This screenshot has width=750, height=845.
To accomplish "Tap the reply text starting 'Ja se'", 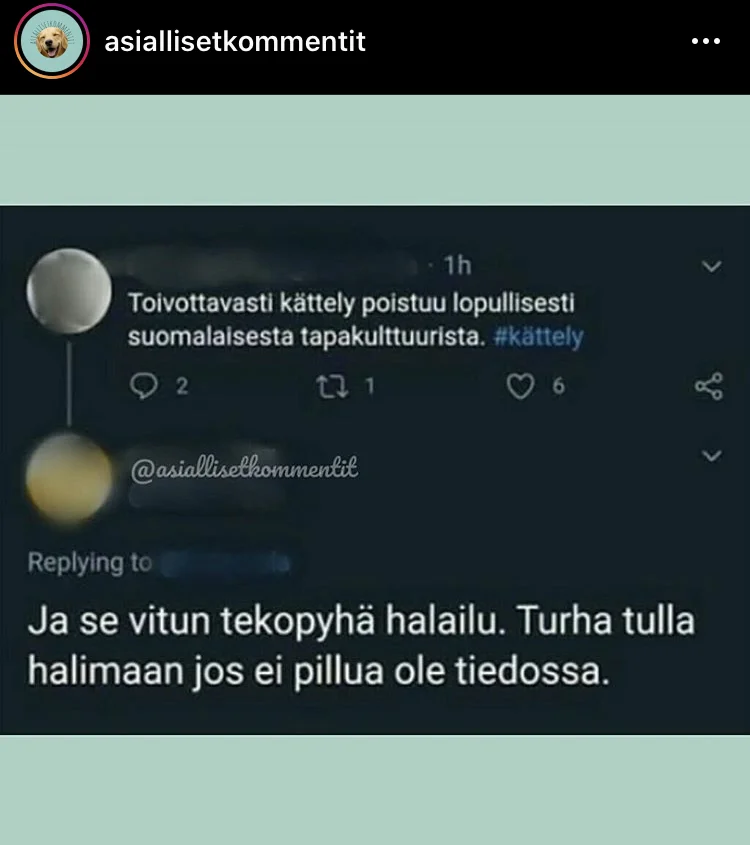I will click(x=361, y=646).
